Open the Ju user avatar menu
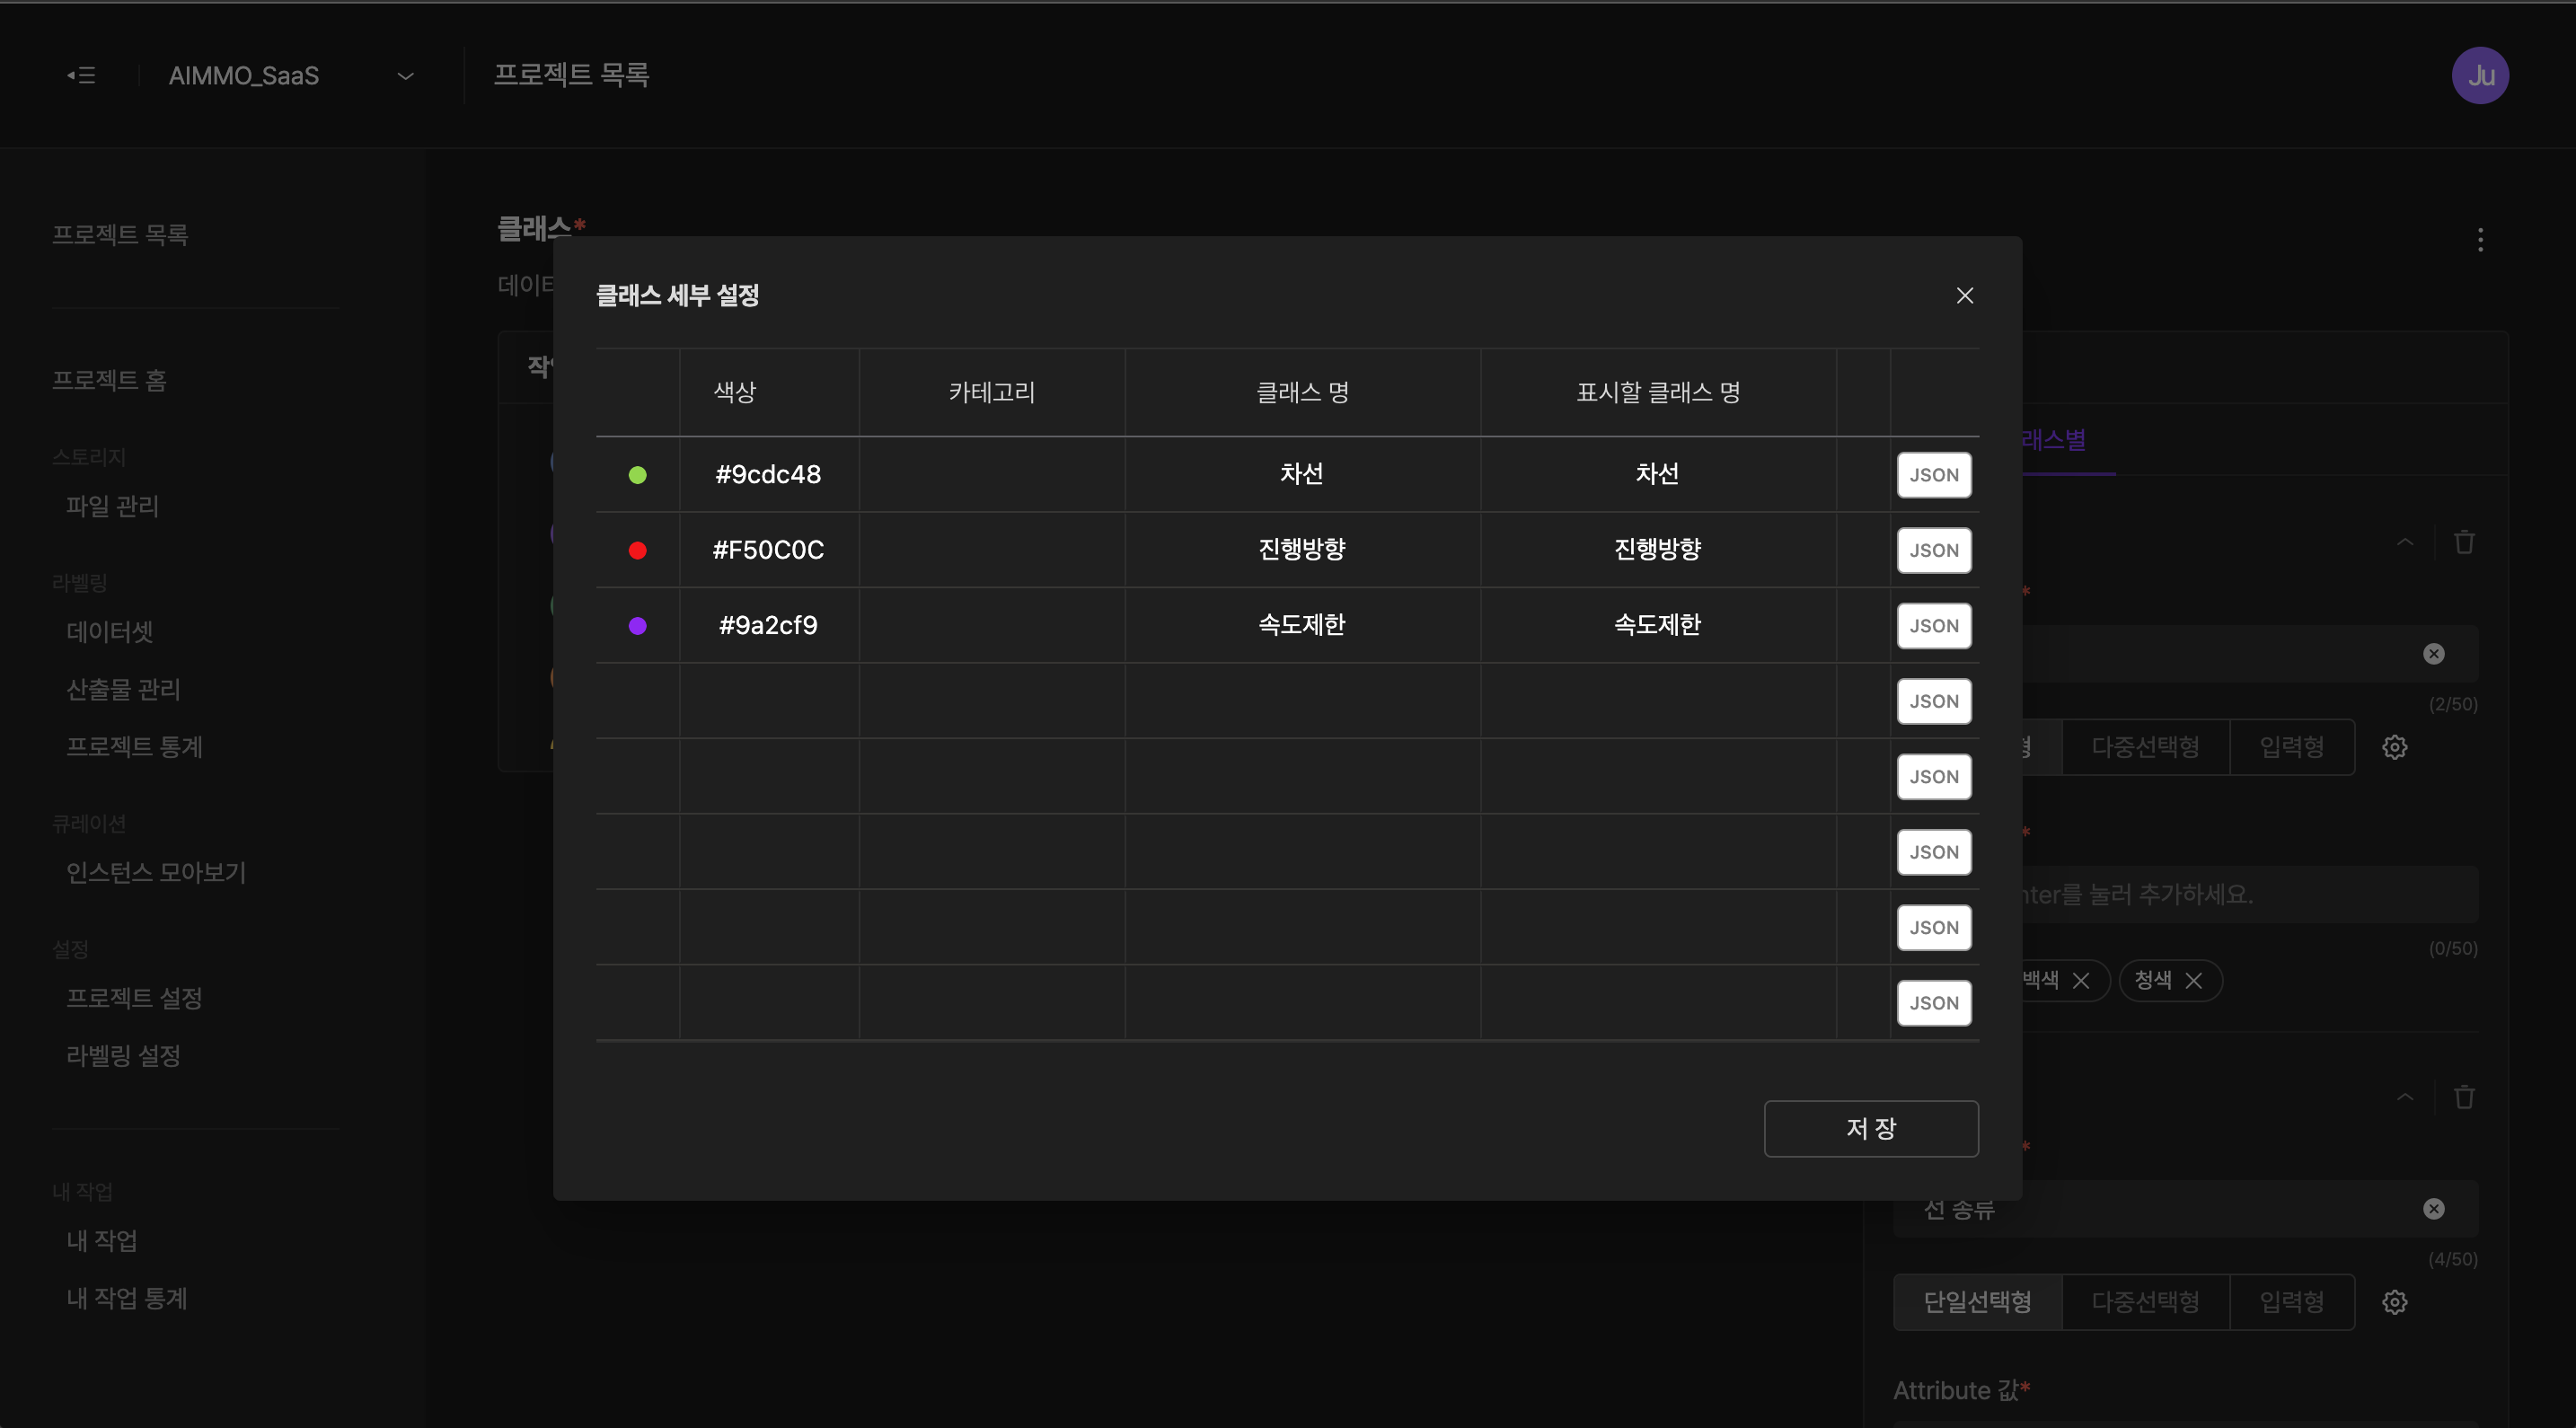The image size is (2576, 1428). [x=2480, y=75]
